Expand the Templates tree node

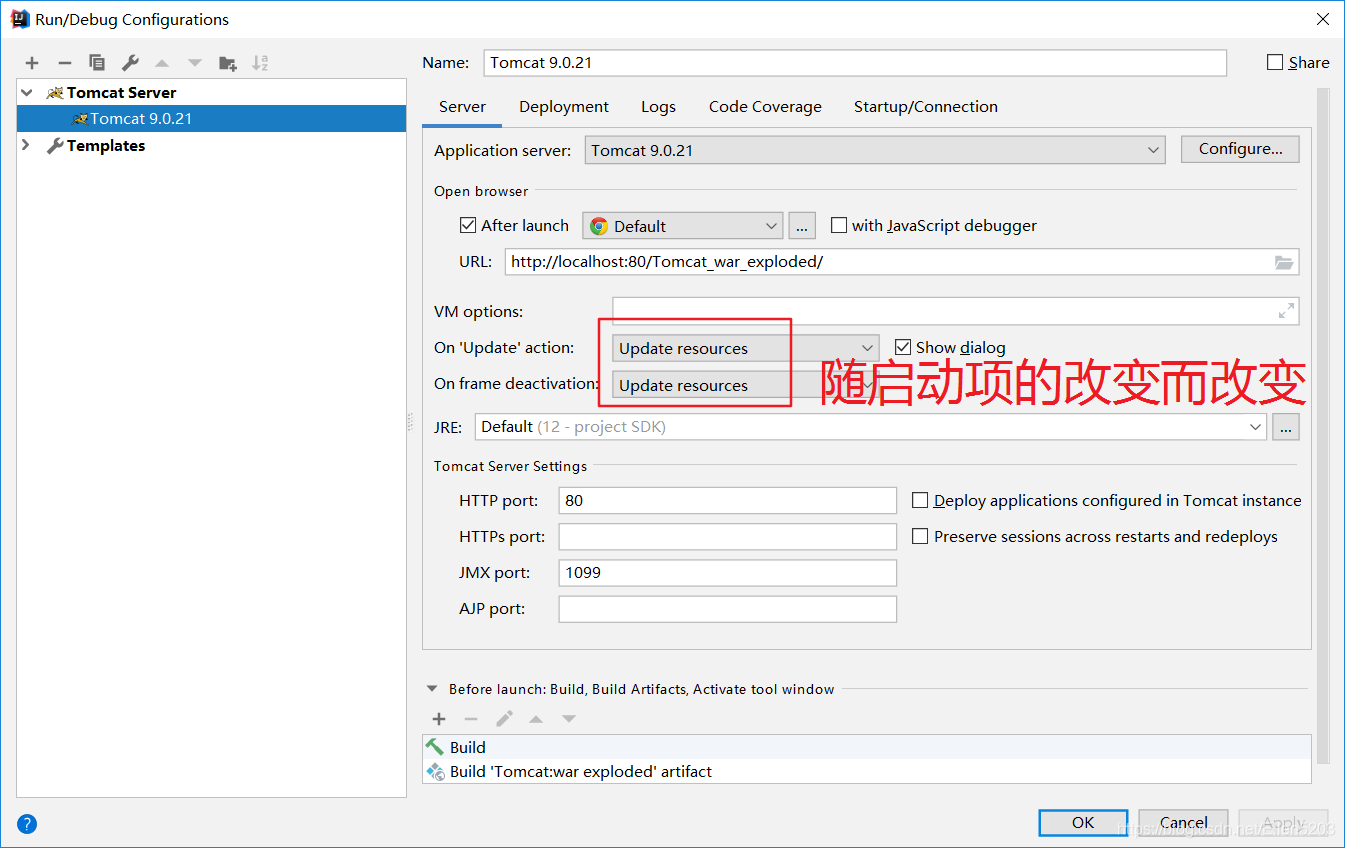pyautogui.click(x=27, y=145)
